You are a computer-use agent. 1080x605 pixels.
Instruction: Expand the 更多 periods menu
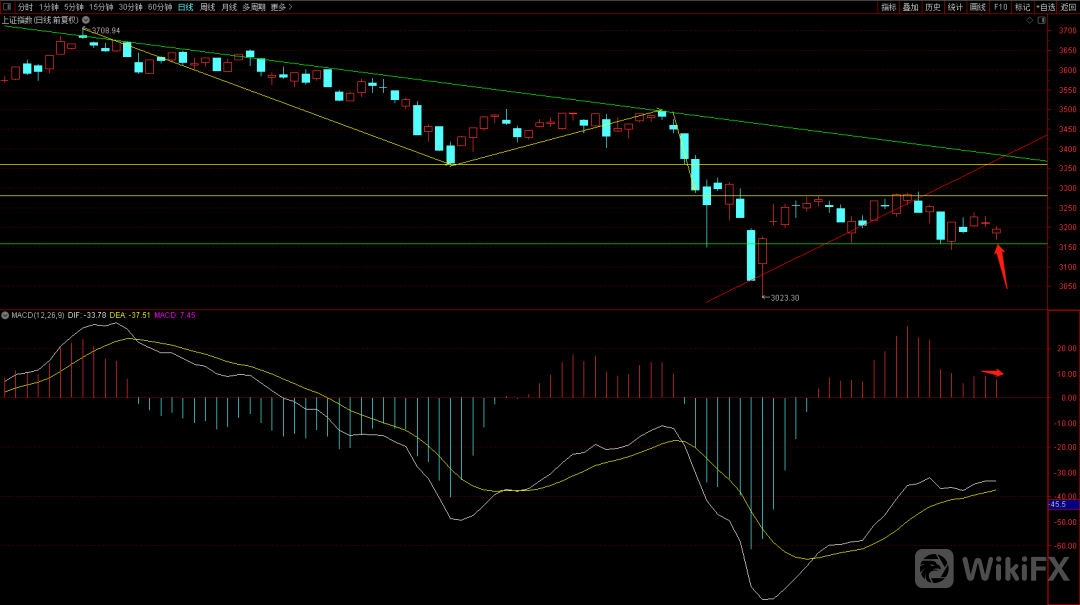(x=278, y=7)
